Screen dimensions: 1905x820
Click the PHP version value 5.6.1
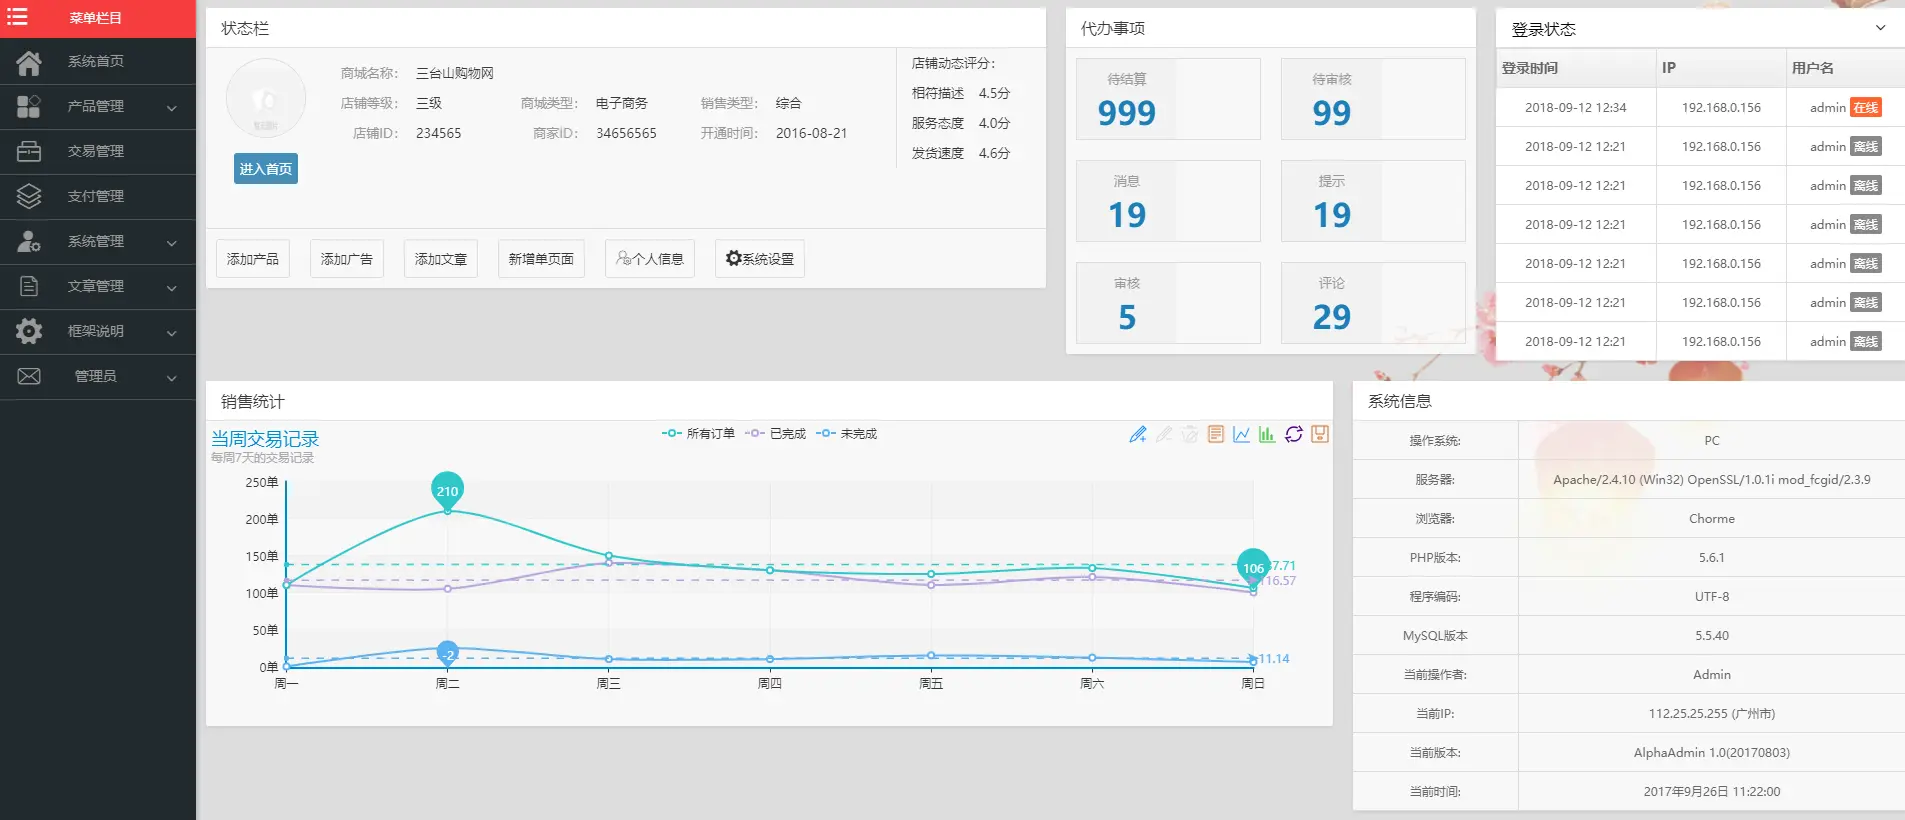tap(1712, 558)
